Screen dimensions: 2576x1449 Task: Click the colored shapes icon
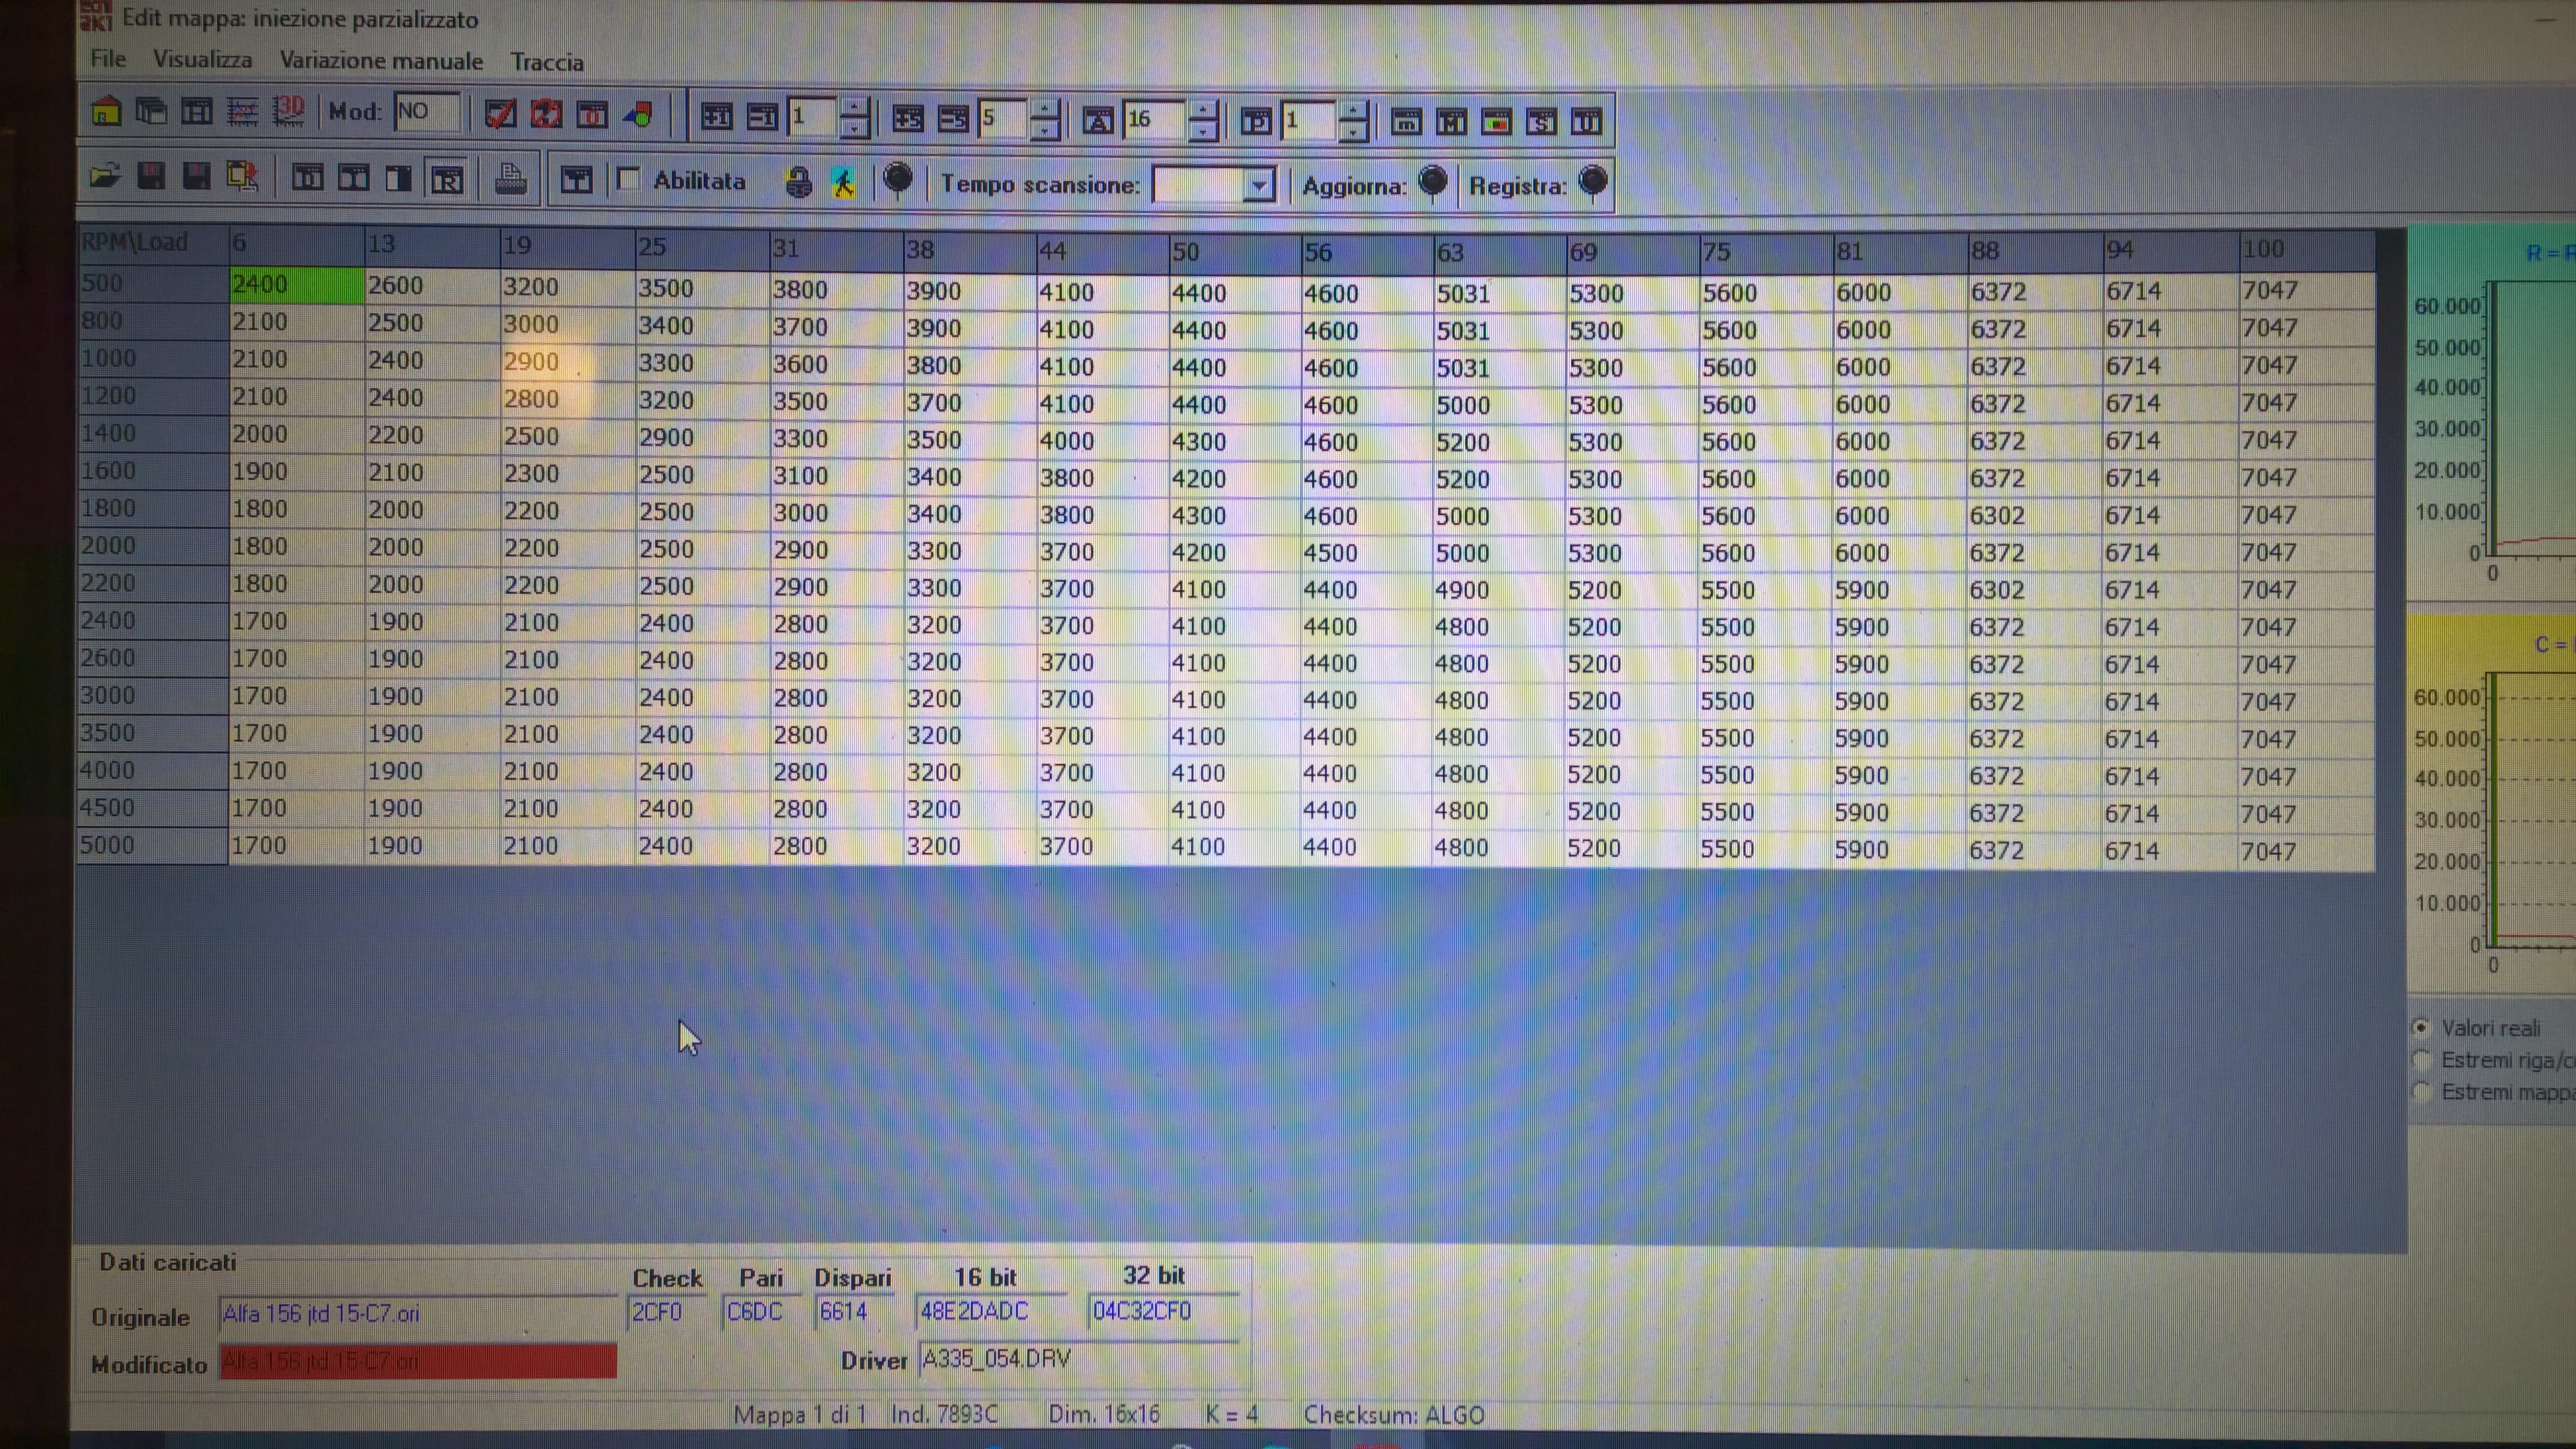tap(638, 115)
